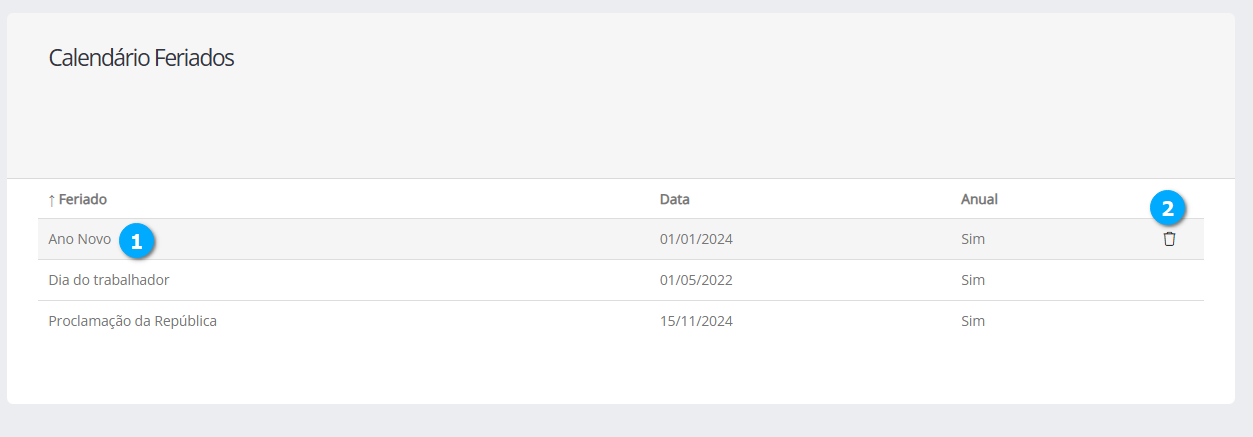Click the blank area below the holidays table

[620, 370]
